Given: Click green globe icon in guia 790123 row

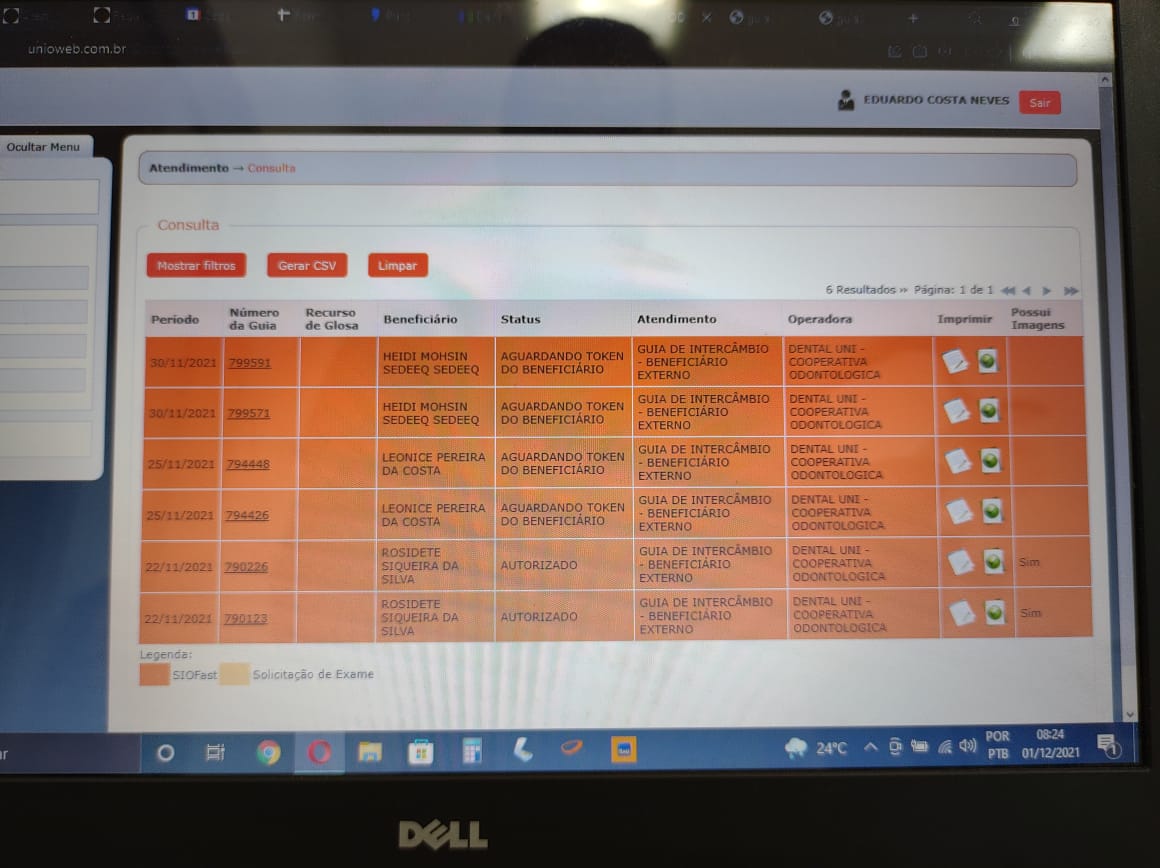Looking at the screenshot, I should pyautogui.click(x=995, y=613).
